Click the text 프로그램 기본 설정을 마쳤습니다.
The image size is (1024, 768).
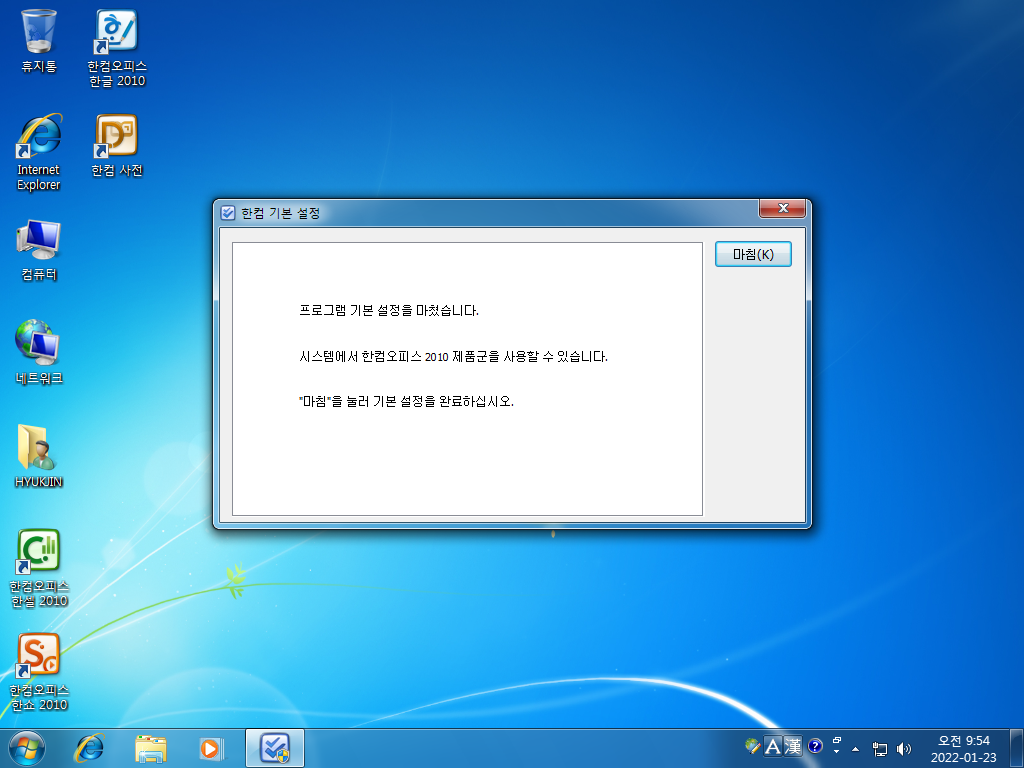(389, 311)
